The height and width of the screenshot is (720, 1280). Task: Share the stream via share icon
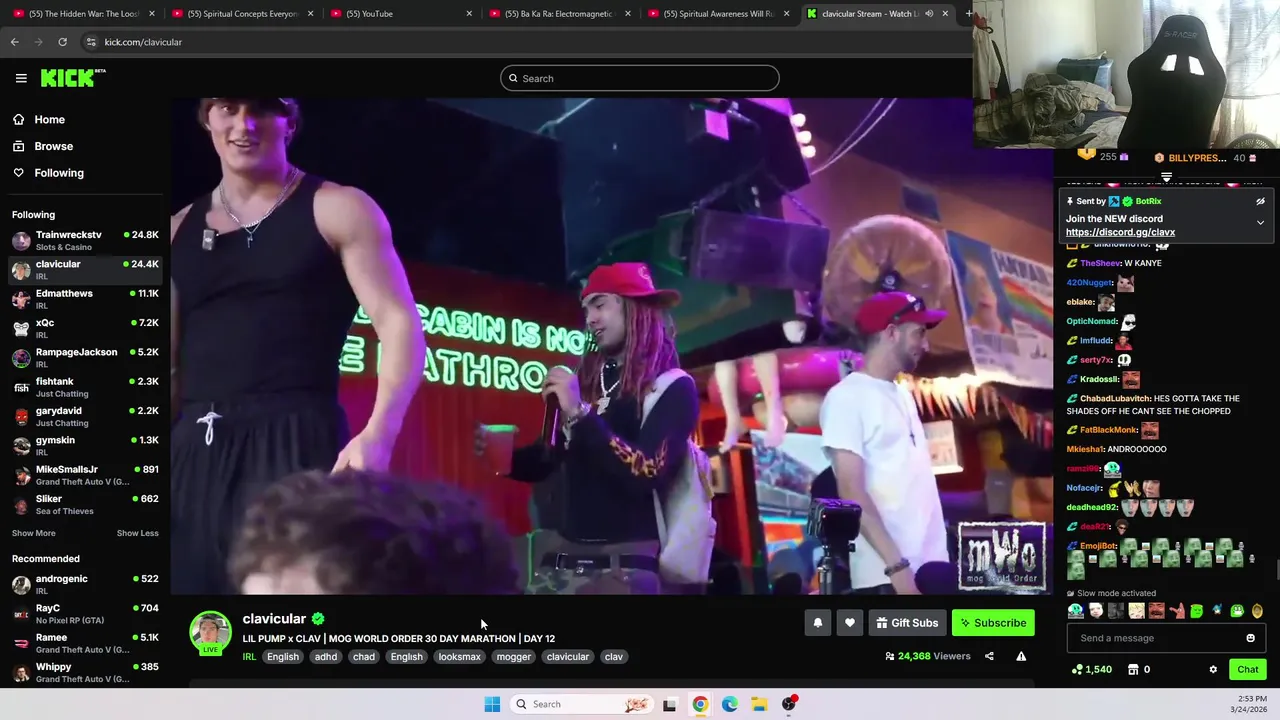point(989,656)
